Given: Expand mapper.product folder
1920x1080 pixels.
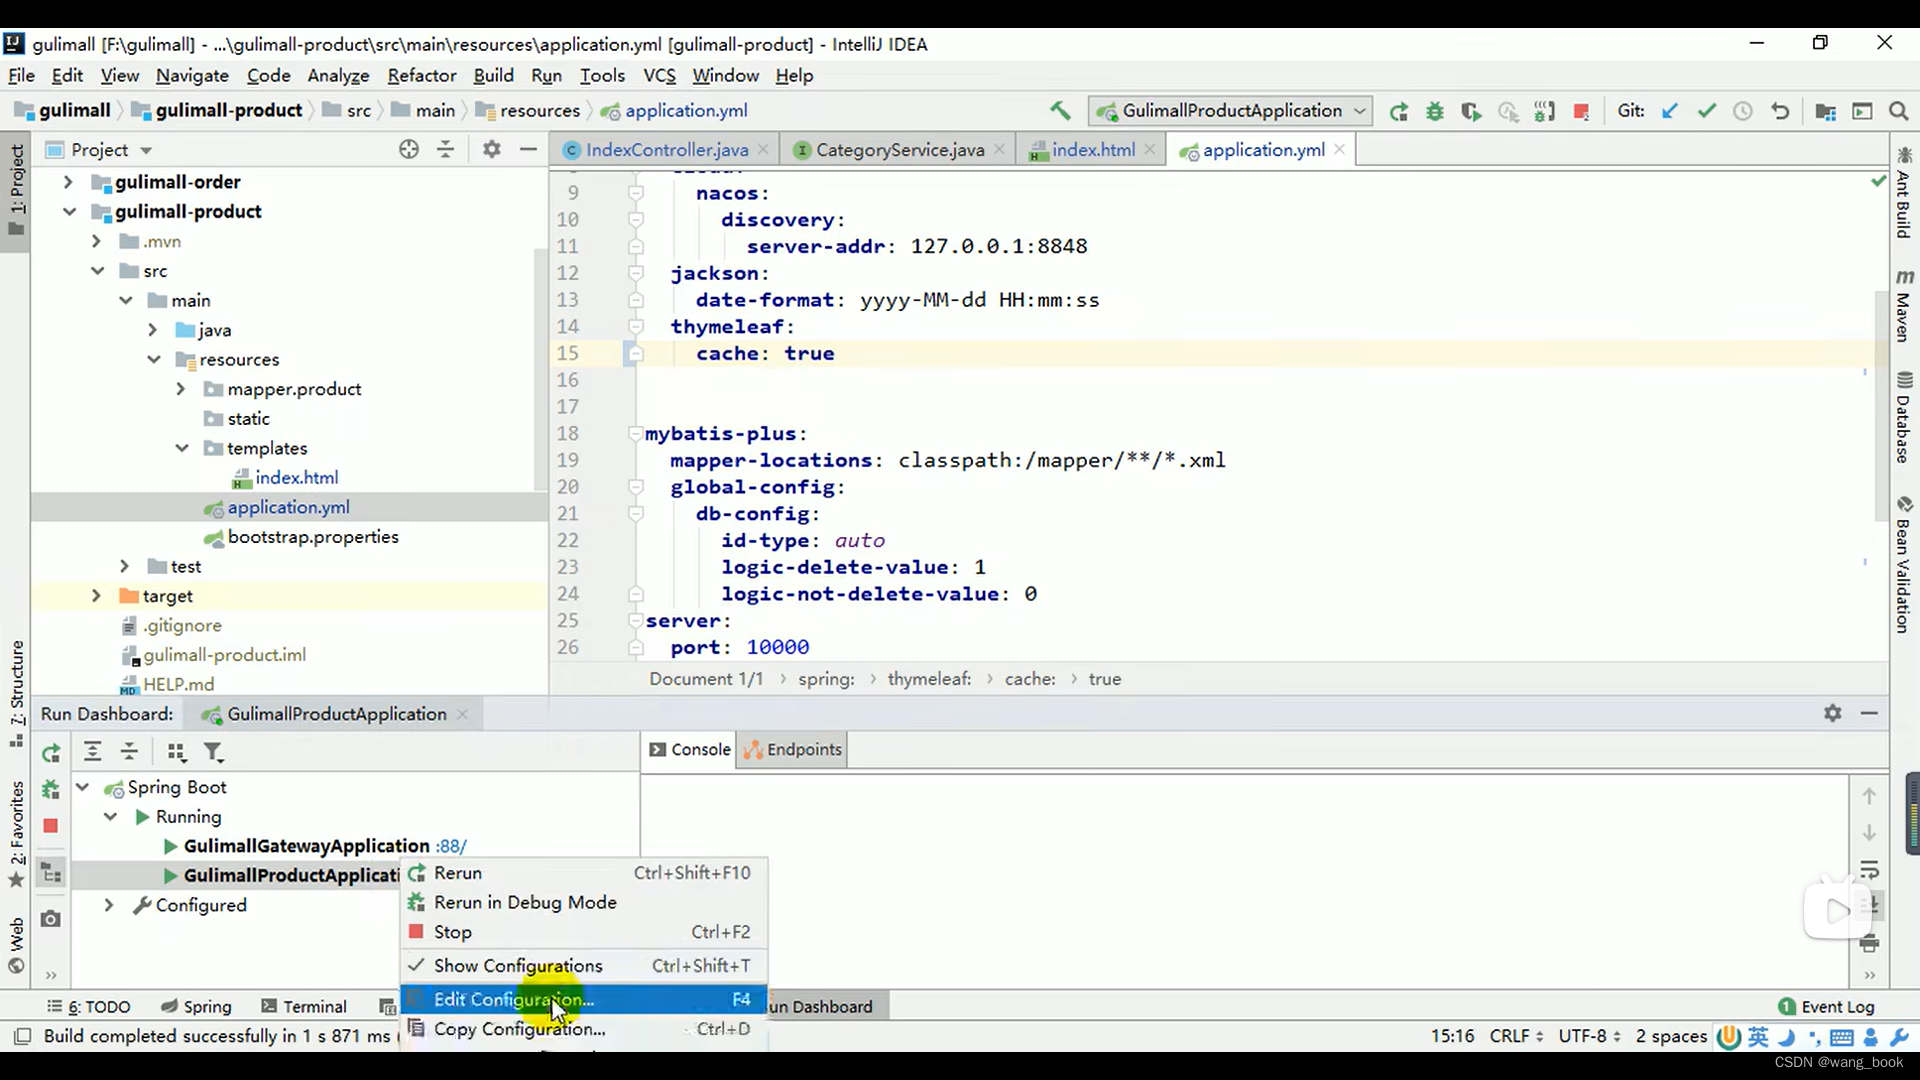Looking at the screenshot, I should [x=181, y=389].
